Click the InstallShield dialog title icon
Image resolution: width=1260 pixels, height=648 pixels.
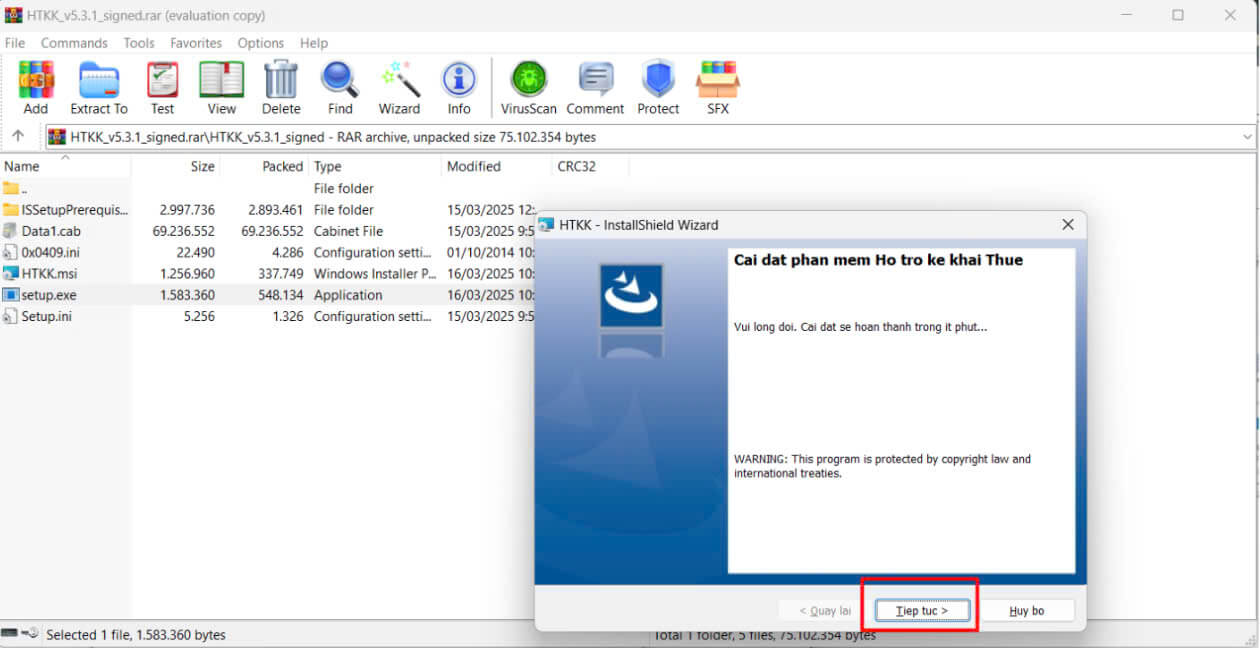[547, 225]
